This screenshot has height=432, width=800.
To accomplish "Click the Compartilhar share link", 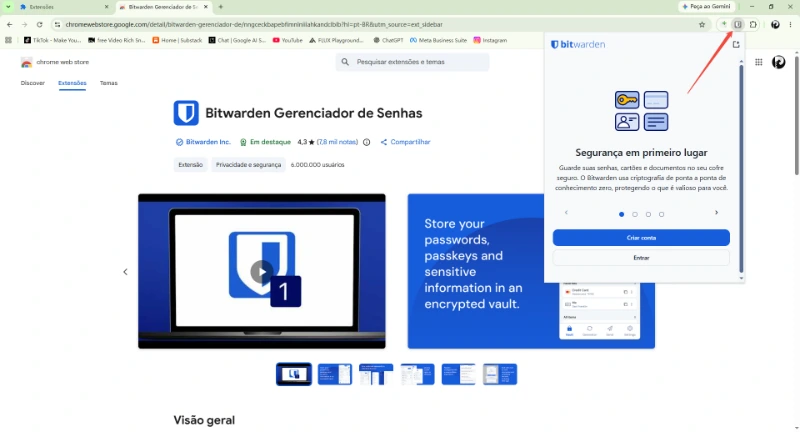I will [x=406, y=142].
